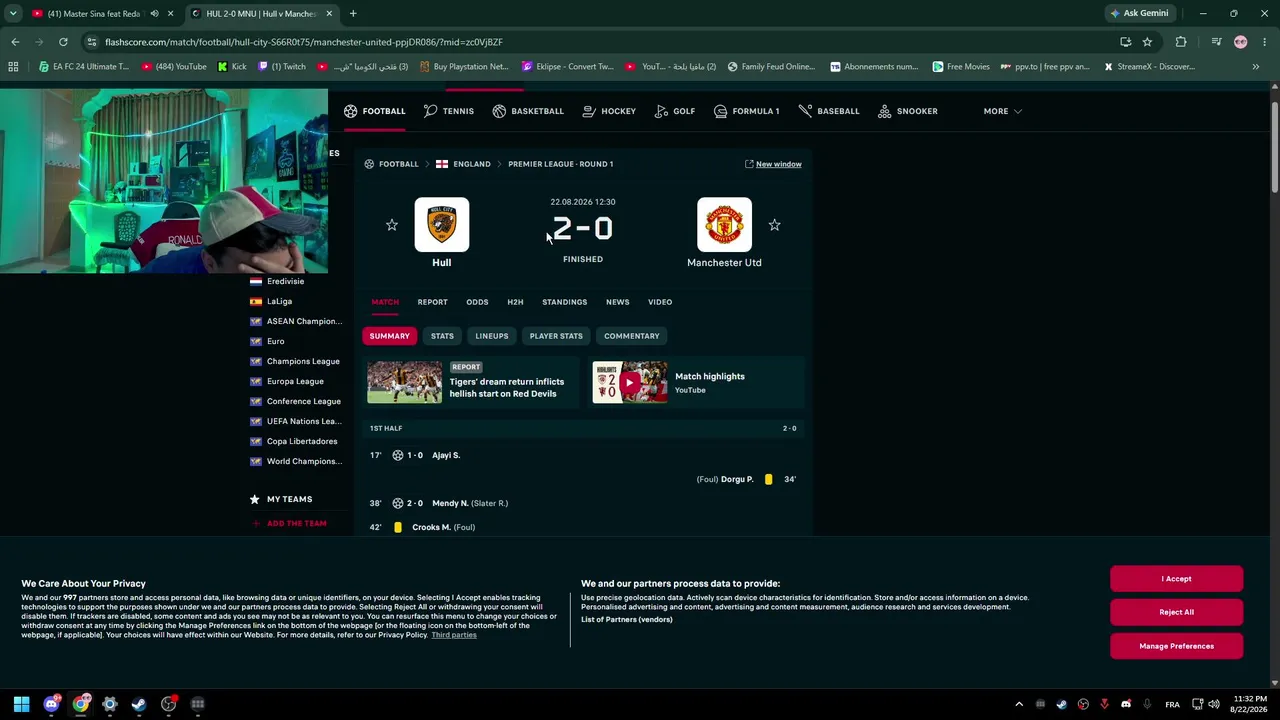Image resolution: width=1280 pixels, height=720 pixels.
Task: Go to the Snooker sport section
Action: pyautogui.click(x=908, y=111)
